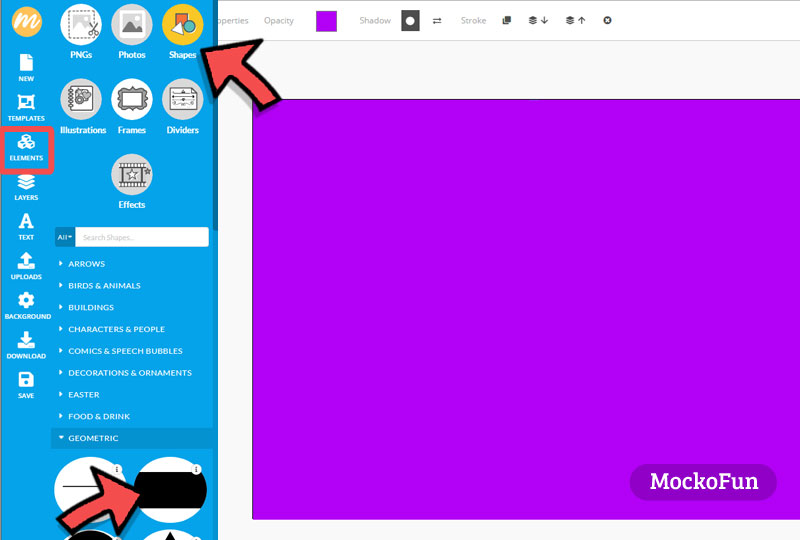The image size is (800, 540).
Task: Open options for the rectangle shape thumbnail
Action: [196, 470]
